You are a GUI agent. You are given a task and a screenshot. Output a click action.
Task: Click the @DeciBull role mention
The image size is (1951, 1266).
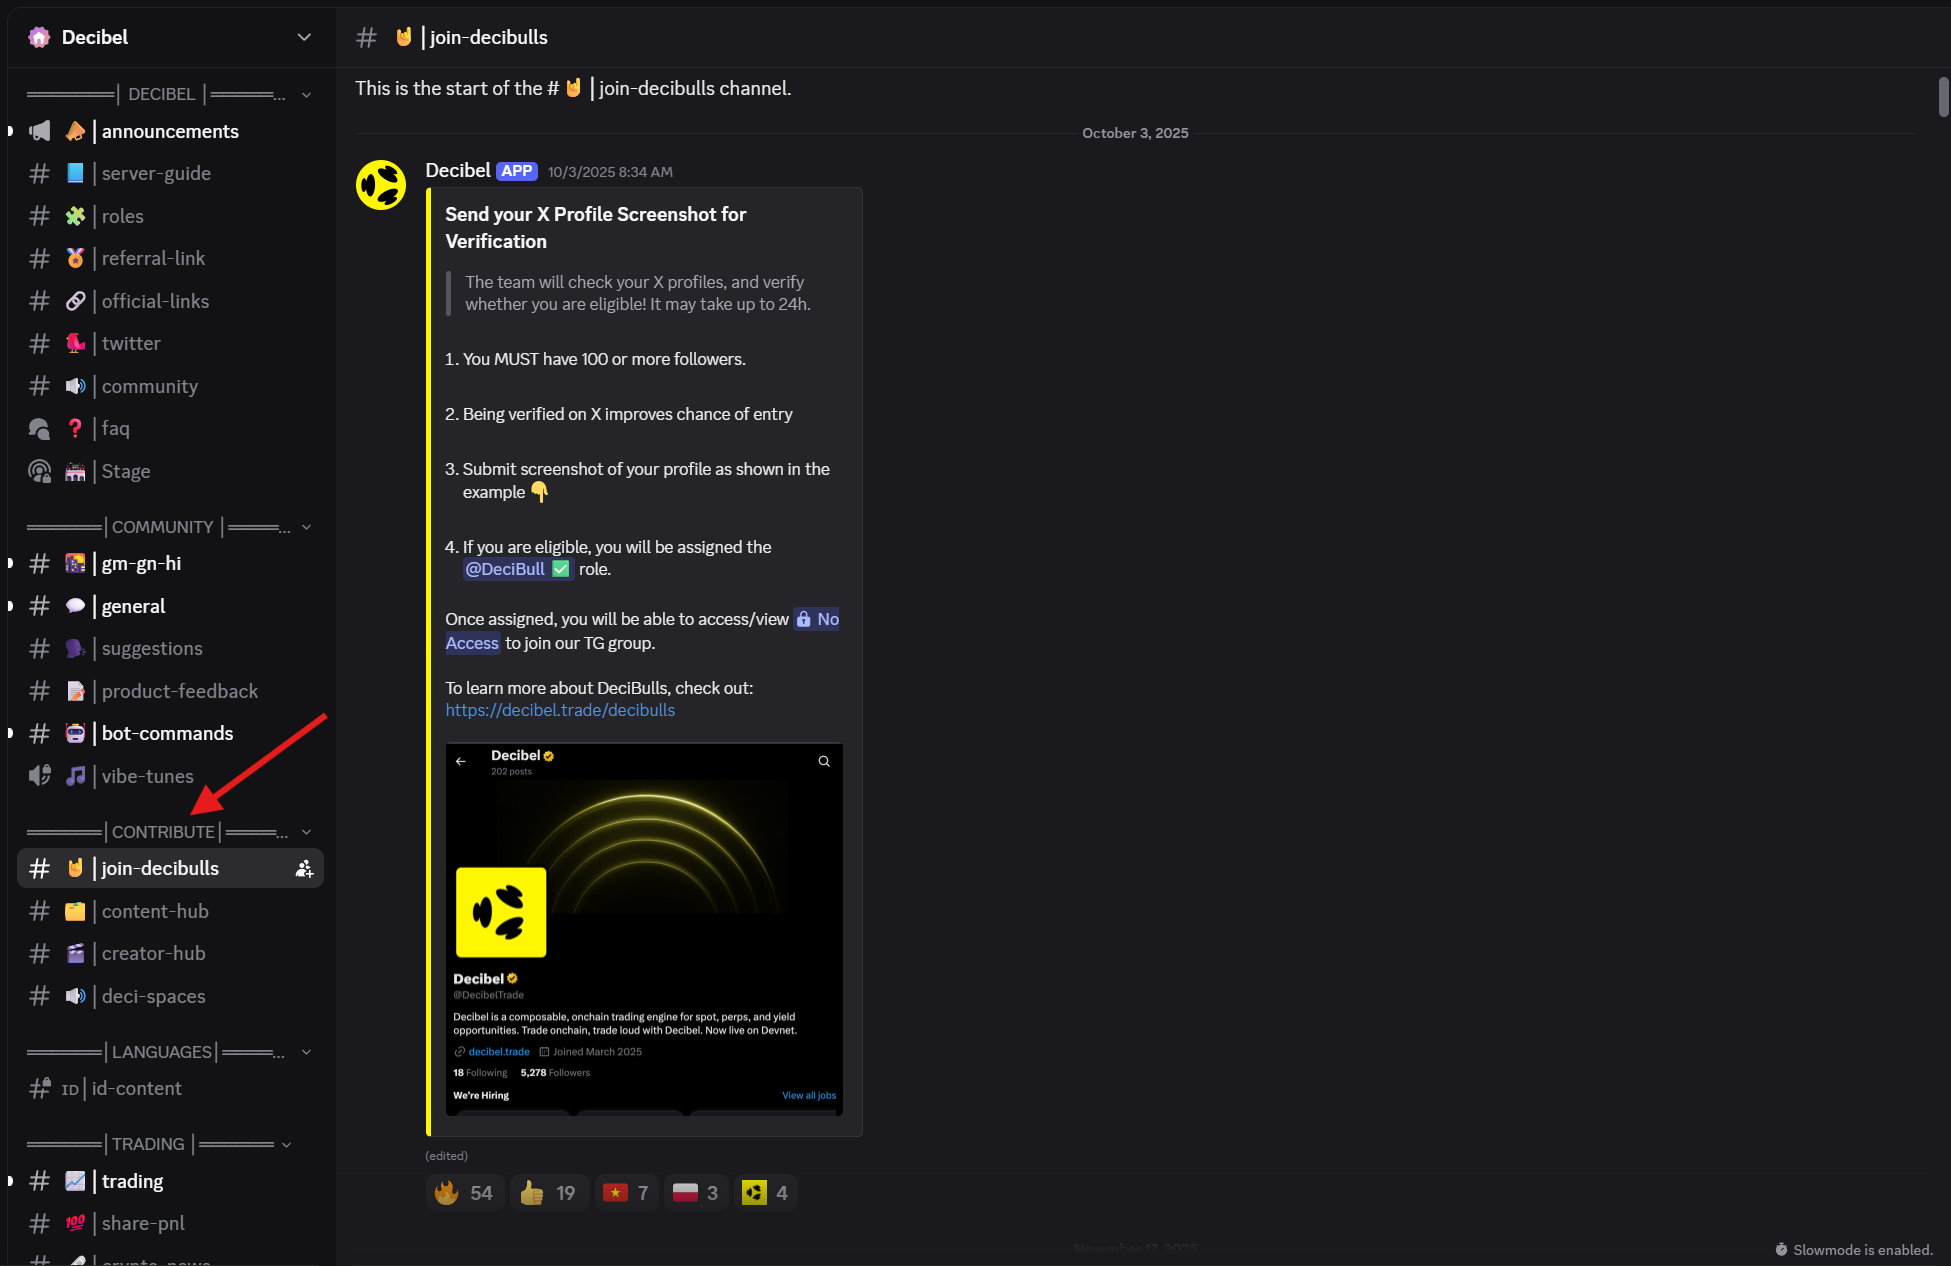tap(516, 569)
